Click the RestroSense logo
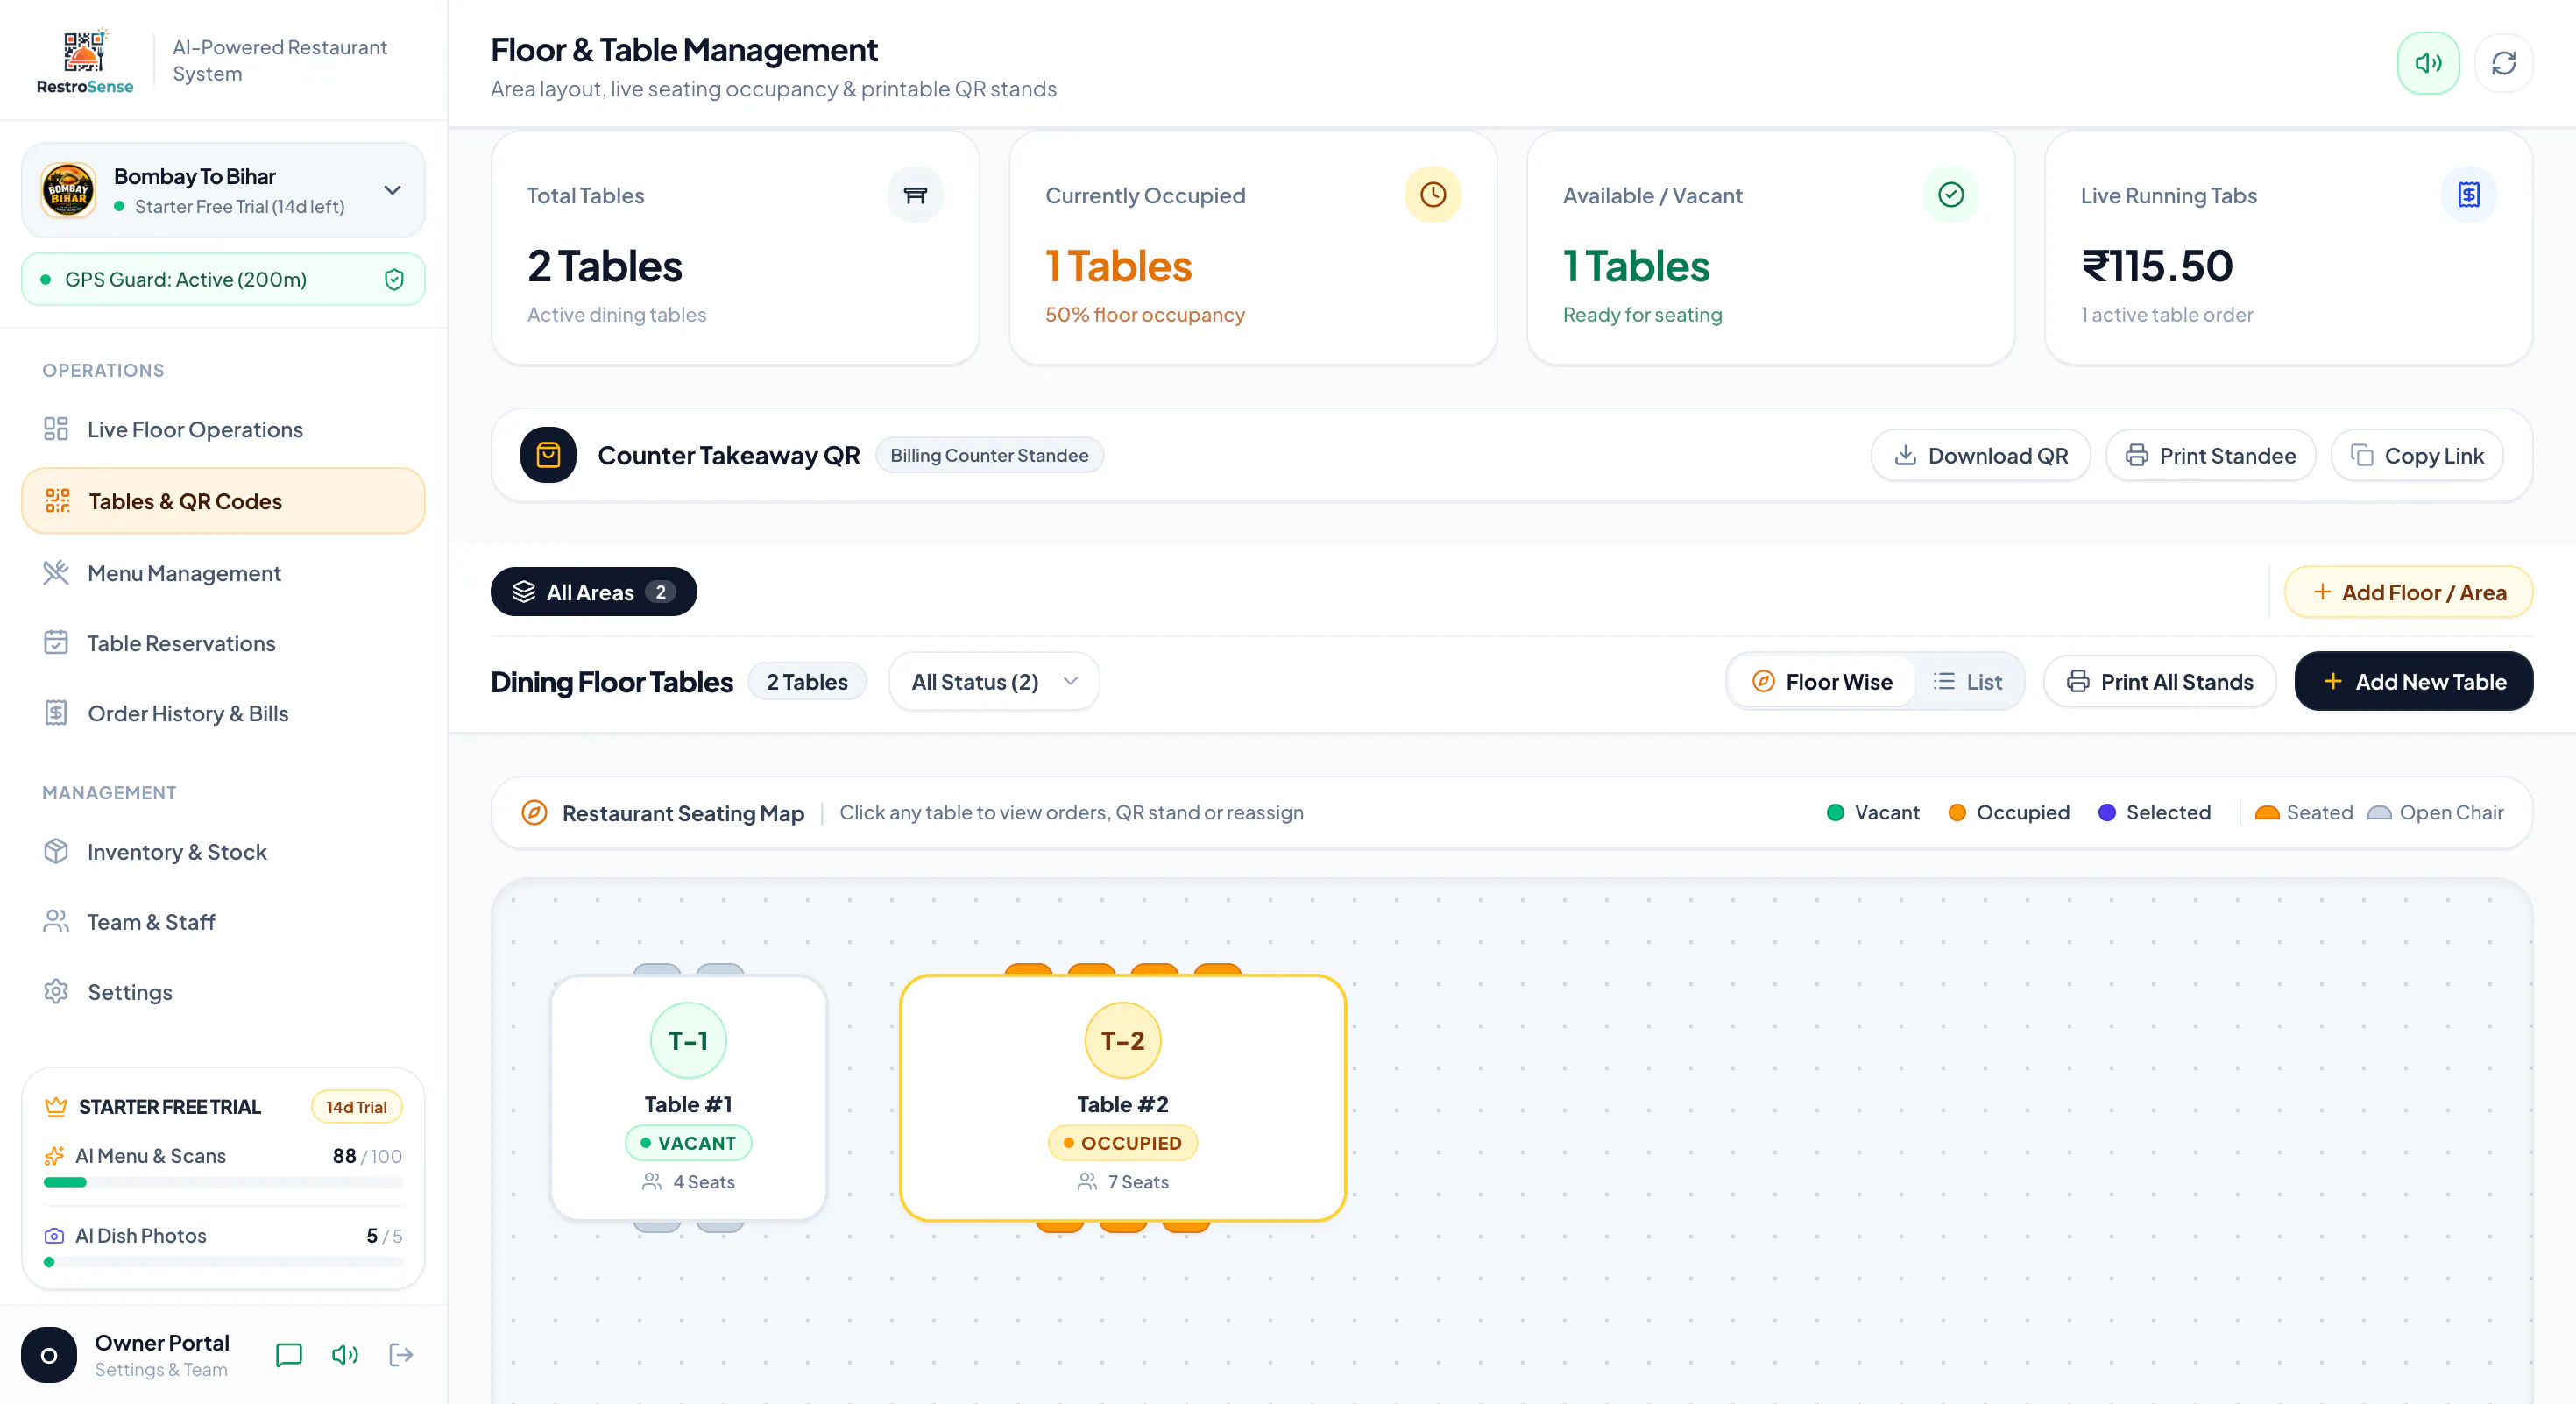This screenshot has width=2576, height=1404. tap(84, 62)
